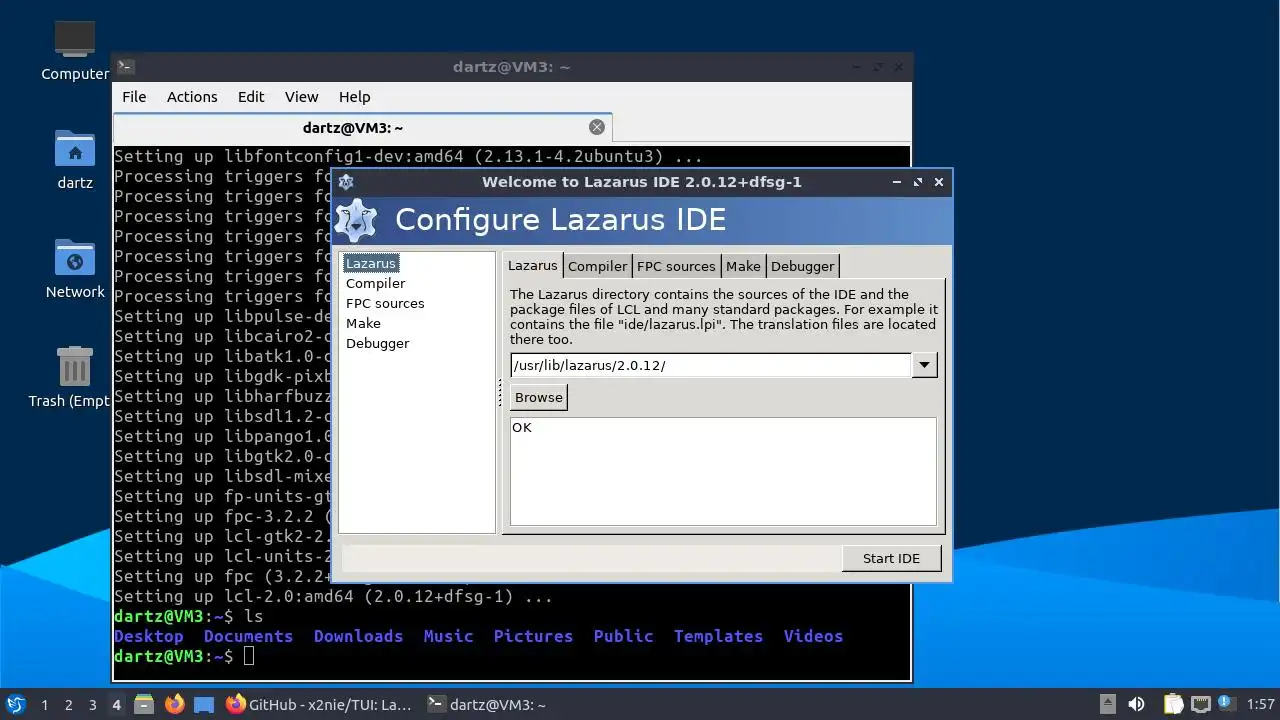Open the network connection tray icon
The width and height of the screenshot is (1280, 720).
coord(1200,704)
